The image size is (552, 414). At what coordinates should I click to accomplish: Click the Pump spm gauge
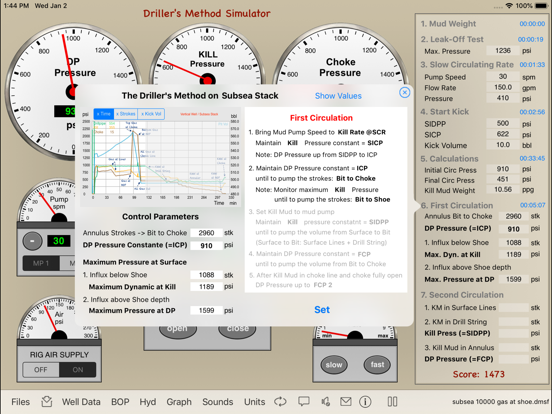pos(46,201)
